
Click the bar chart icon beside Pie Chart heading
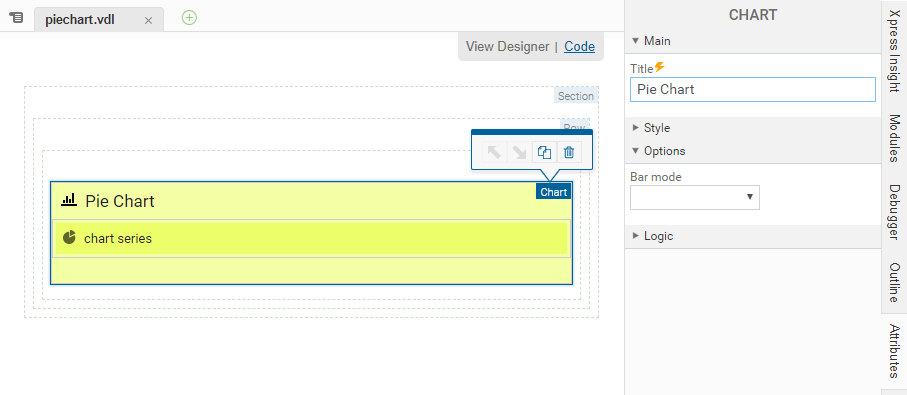(x=69, y=200)
